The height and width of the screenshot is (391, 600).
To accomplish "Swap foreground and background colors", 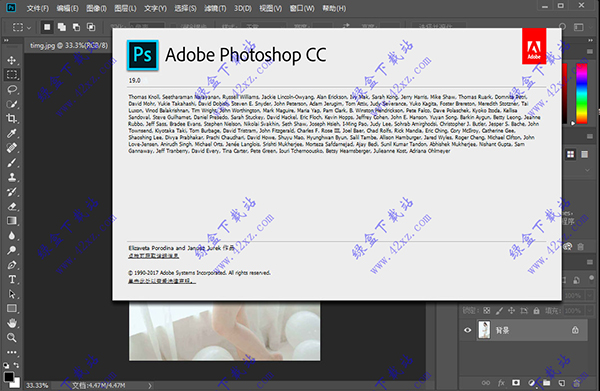I will [x=16, y=365].
